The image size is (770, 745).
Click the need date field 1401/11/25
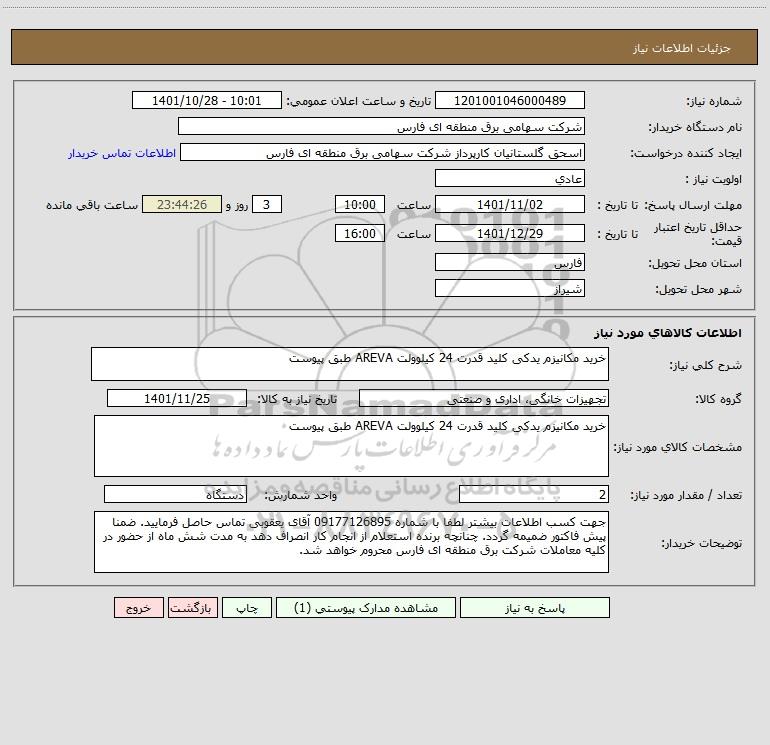pos(177,398)
